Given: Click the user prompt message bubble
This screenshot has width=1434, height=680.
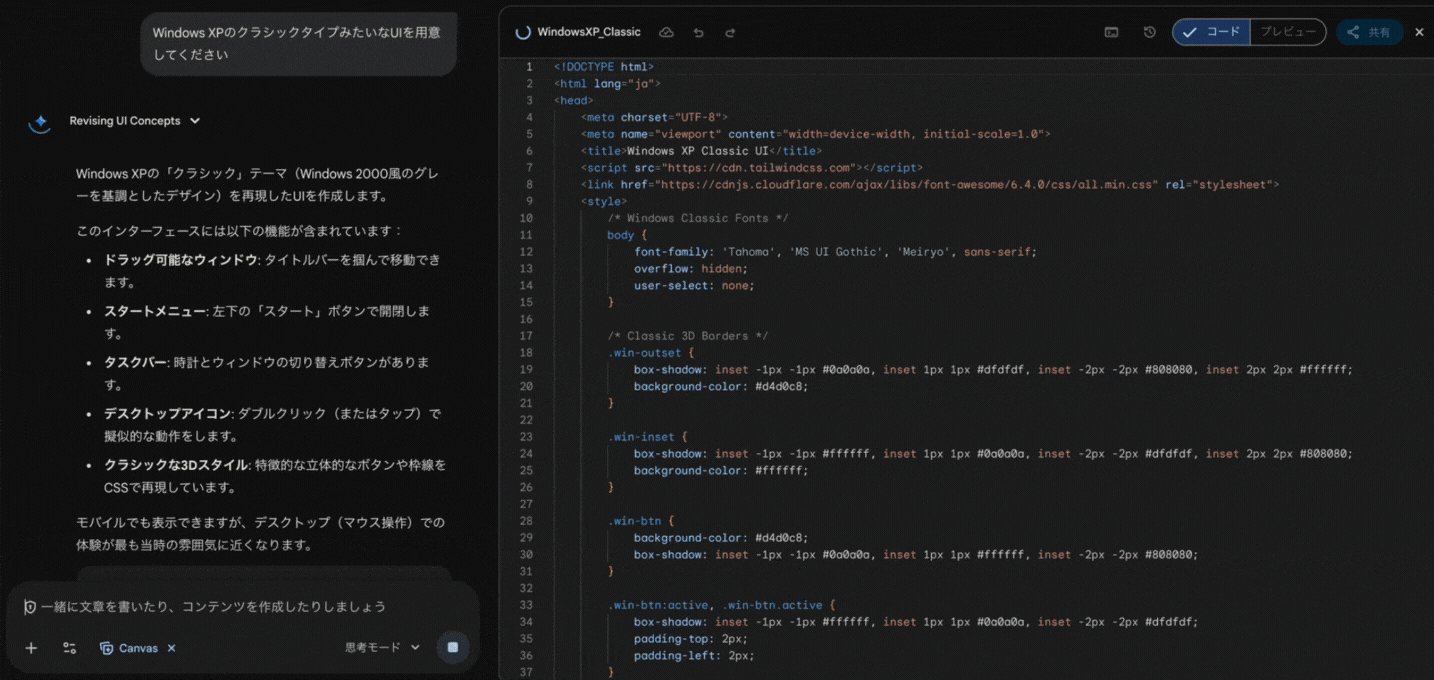Looking at the screenshot, I should click(x=298, y=44).
